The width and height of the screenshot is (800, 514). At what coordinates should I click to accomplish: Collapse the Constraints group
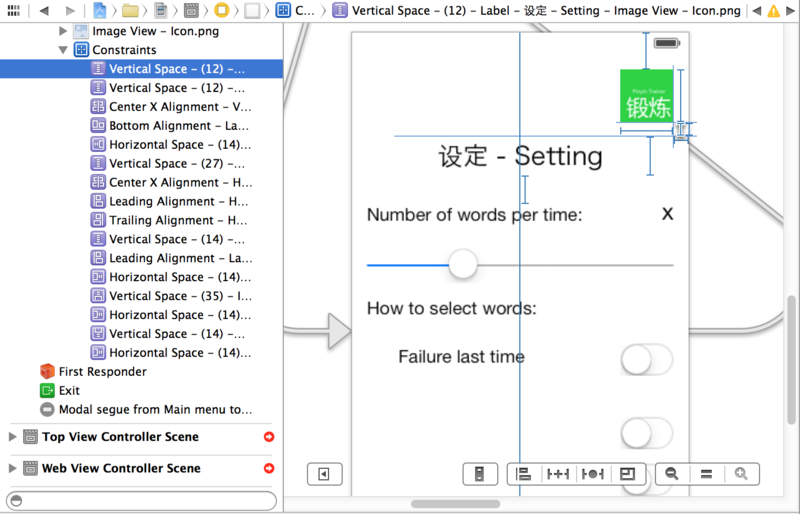tap(63, 50)
